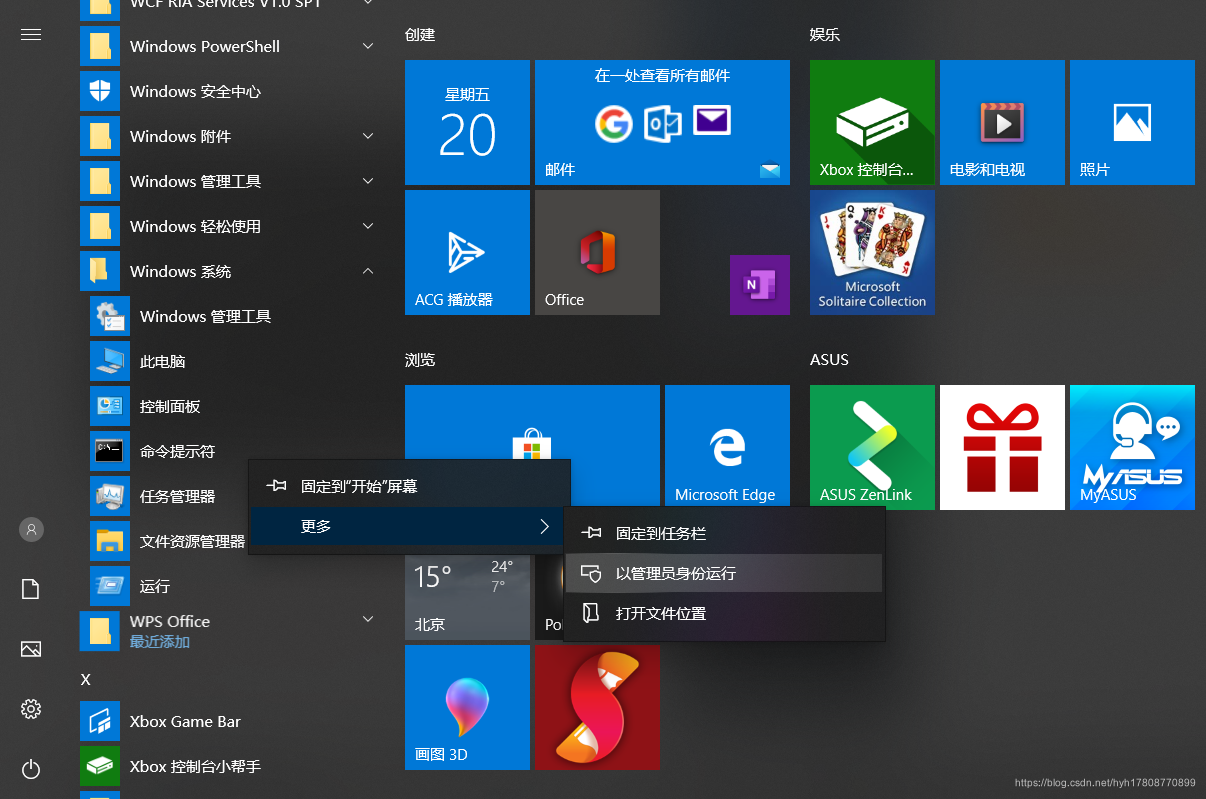Expand the WPS Office folder chevron

pos(368,620)
